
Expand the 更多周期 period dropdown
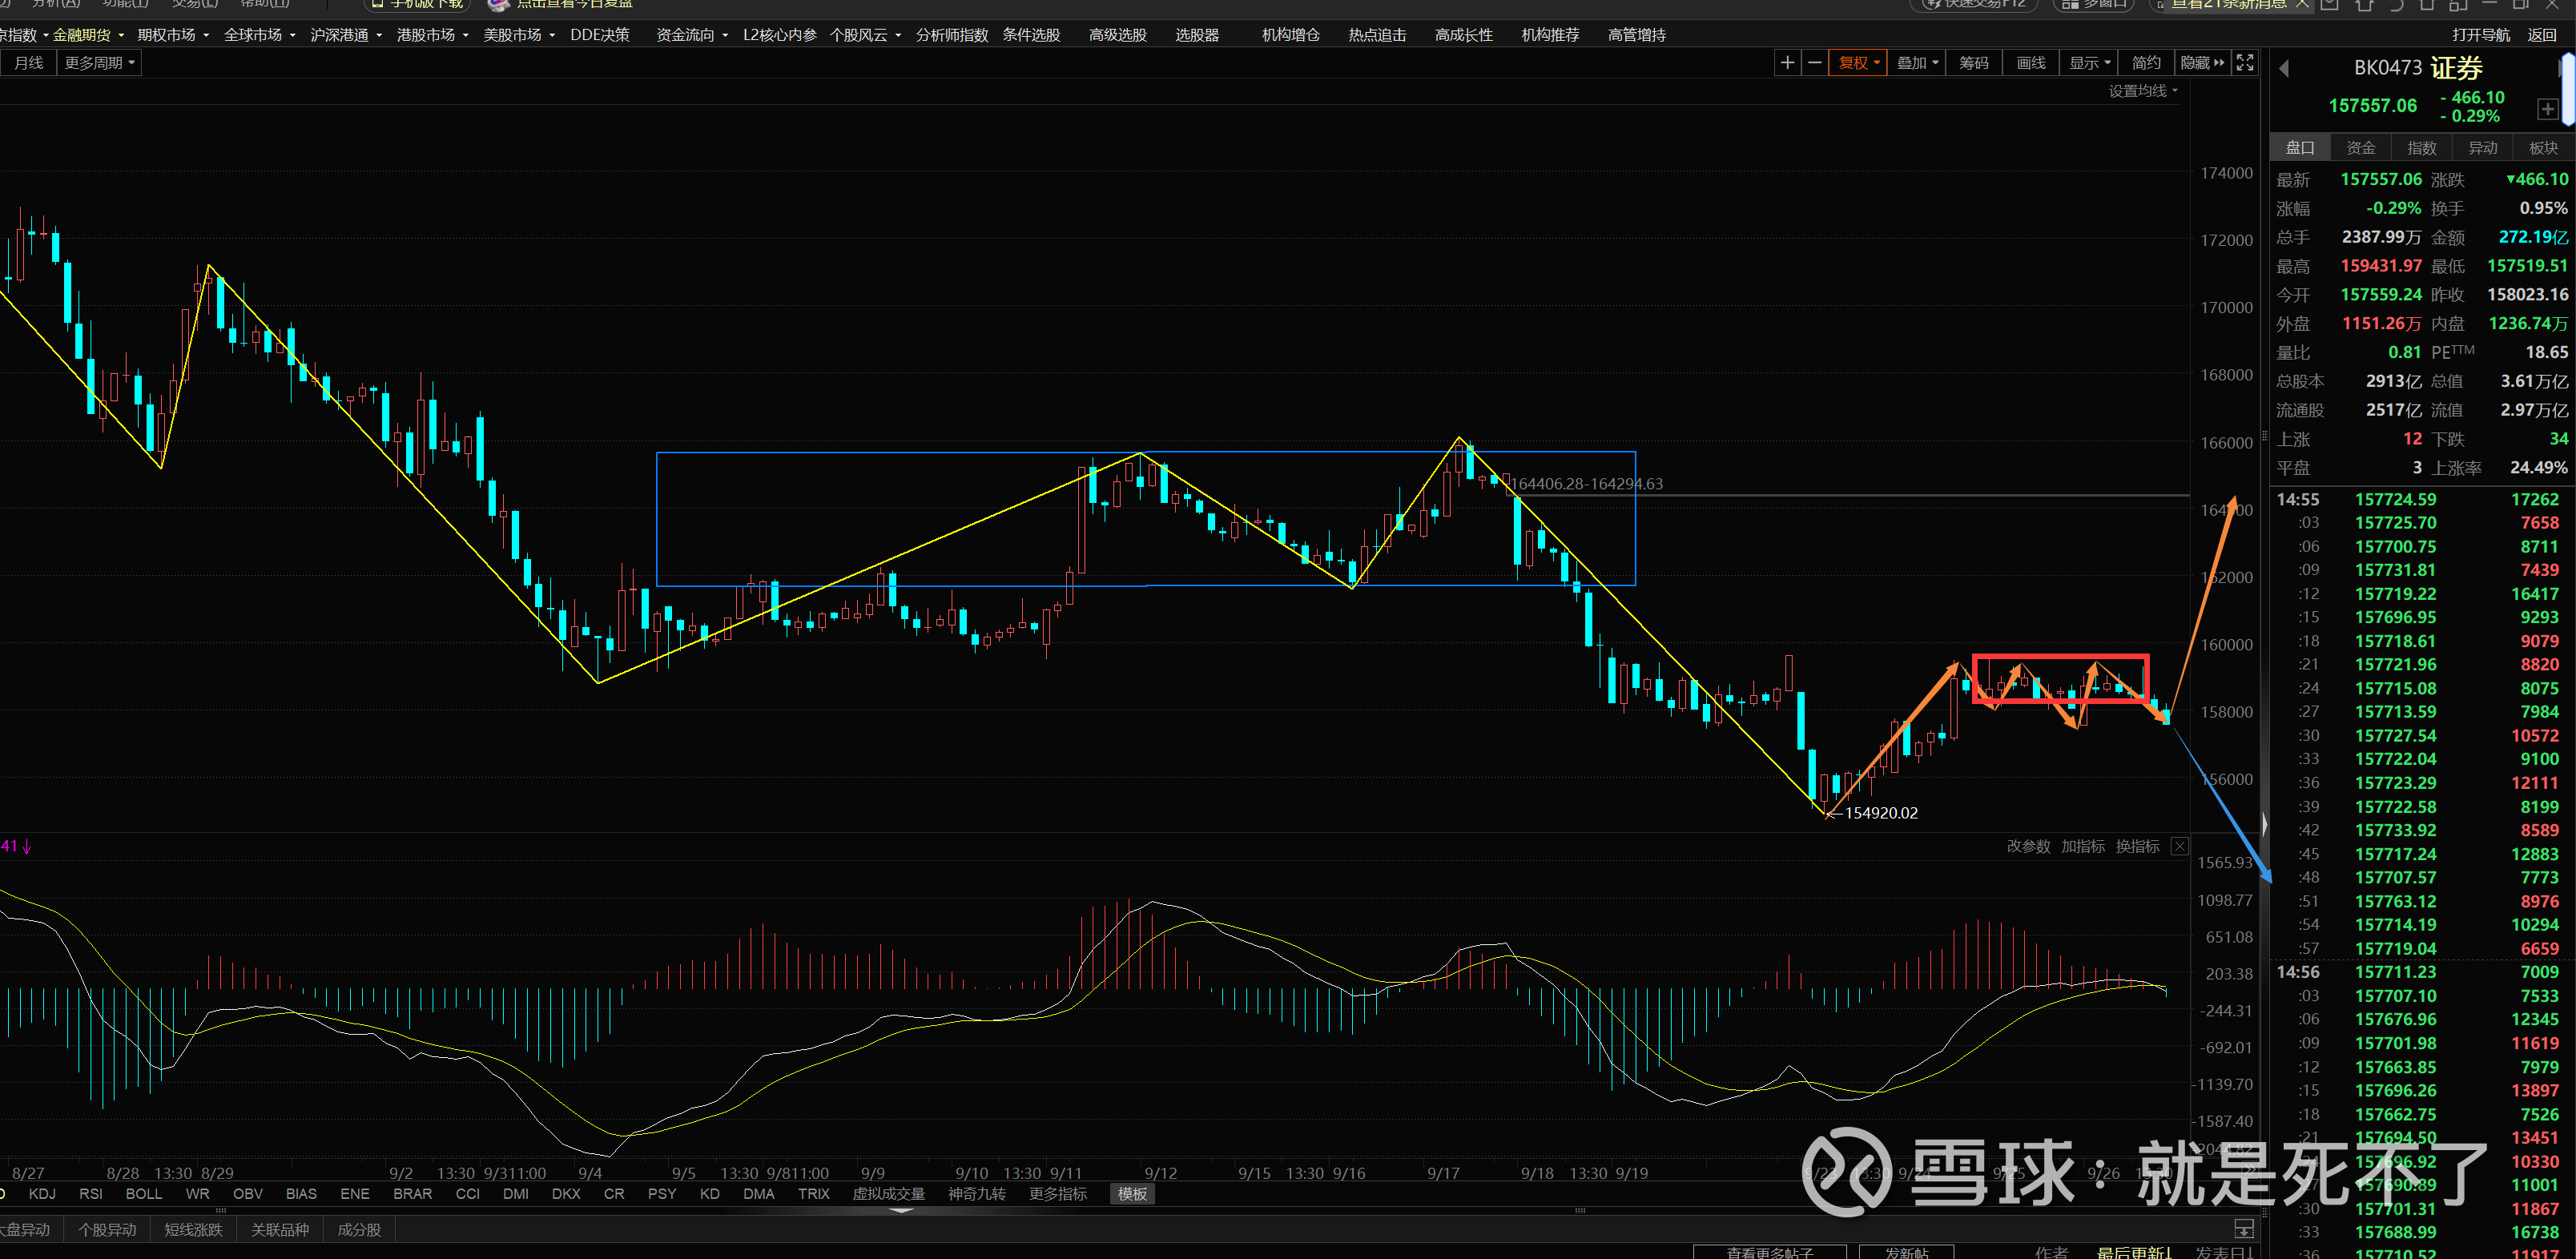(99, 63)
